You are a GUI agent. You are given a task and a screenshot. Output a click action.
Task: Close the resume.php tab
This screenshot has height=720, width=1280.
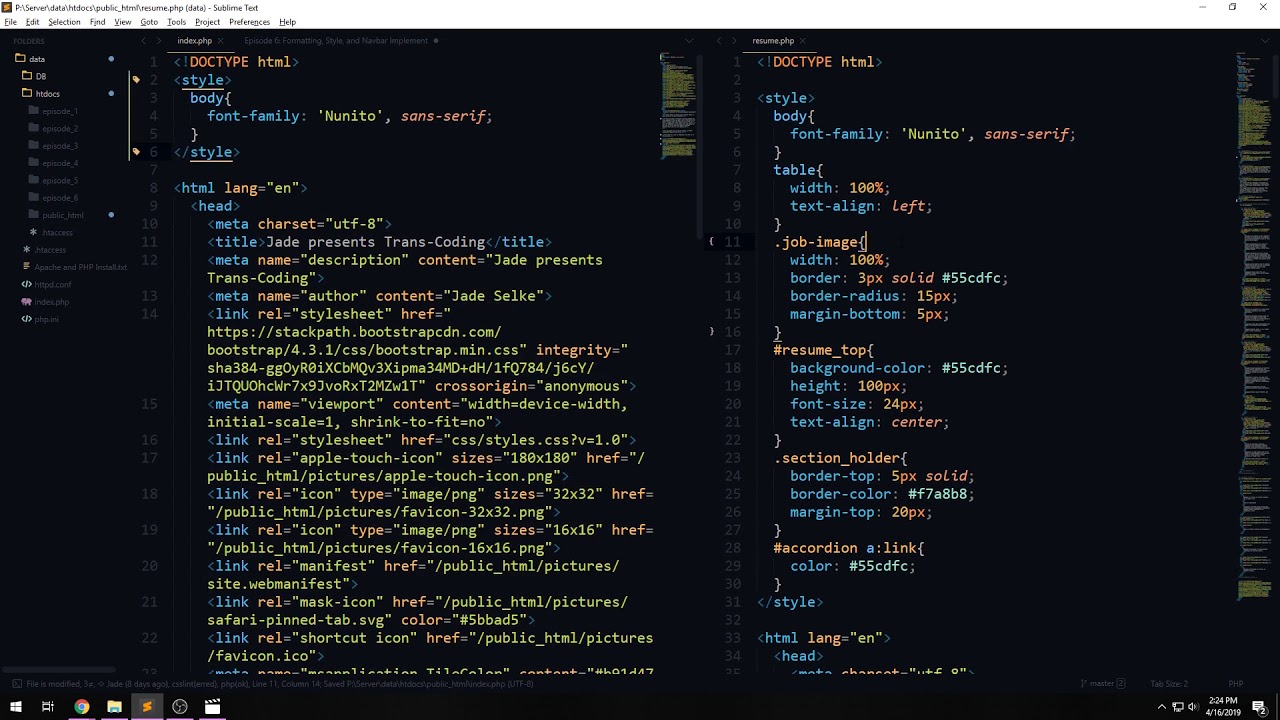(802, 41)
